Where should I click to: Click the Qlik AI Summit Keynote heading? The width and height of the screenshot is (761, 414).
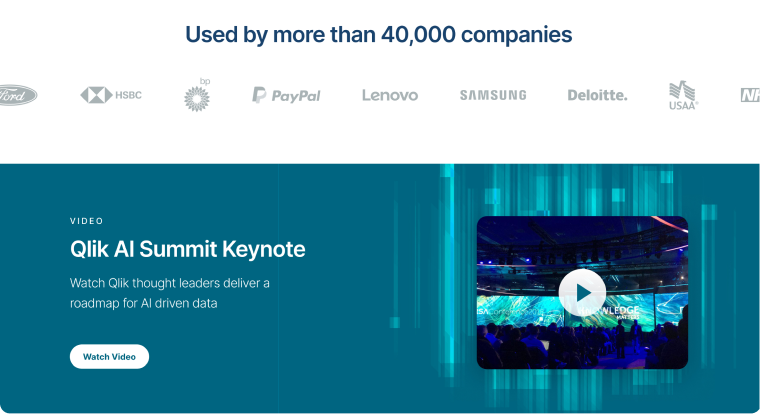click(x=187, y=249)
